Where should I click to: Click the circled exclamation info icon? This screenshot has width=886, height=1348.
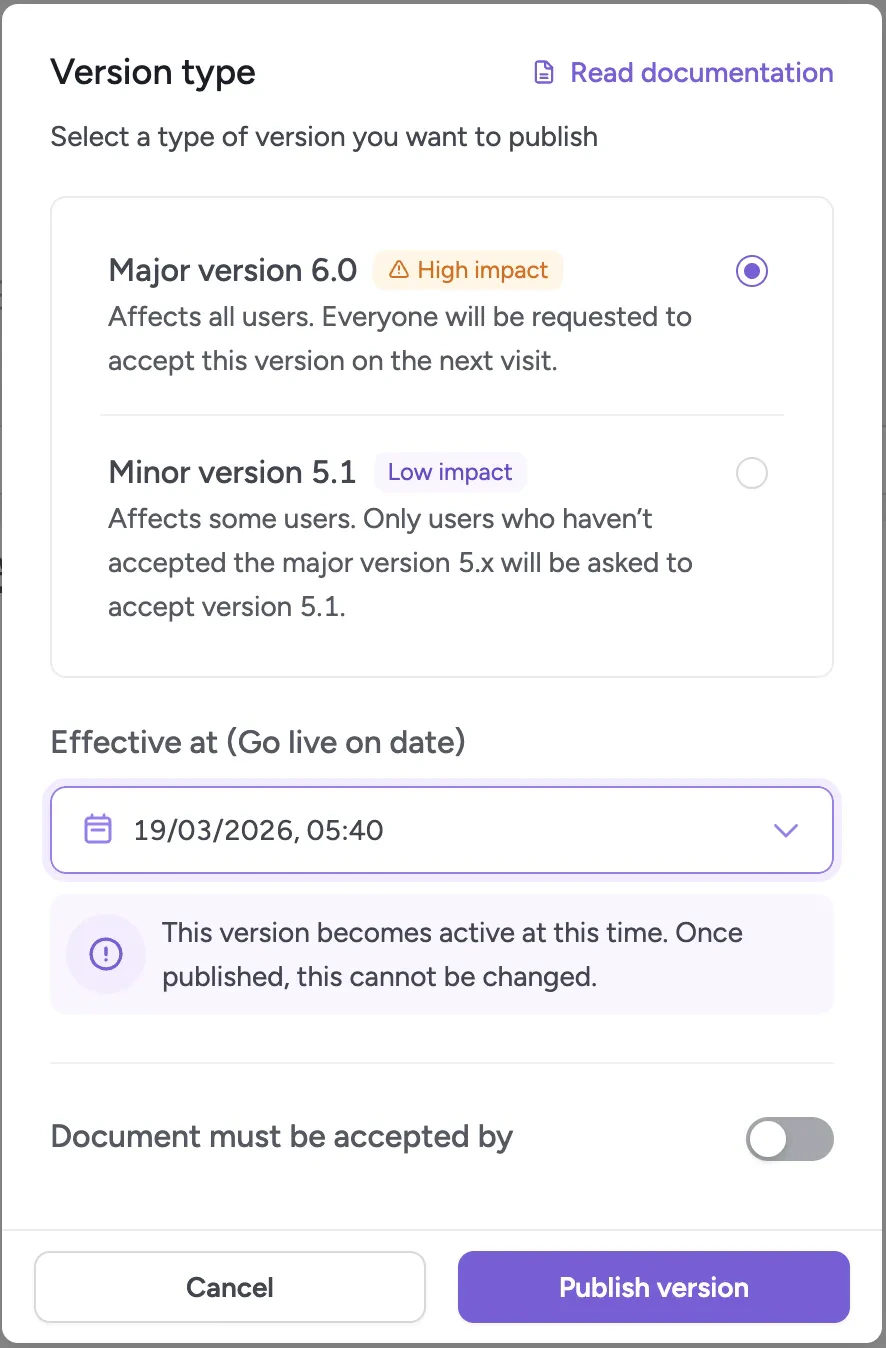pos(105,954)
